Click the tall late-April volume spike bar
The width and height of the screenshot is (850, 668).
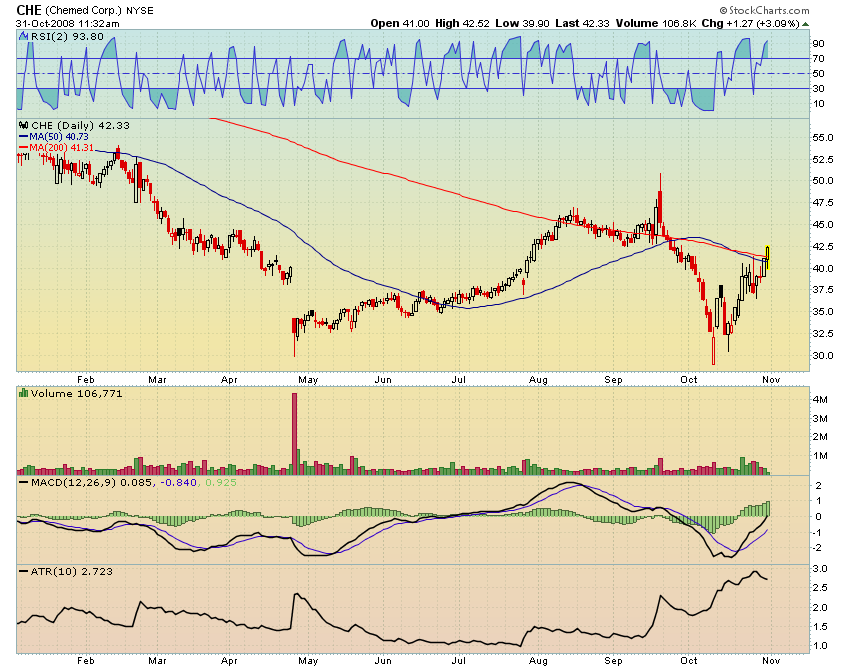pos(294,434)
